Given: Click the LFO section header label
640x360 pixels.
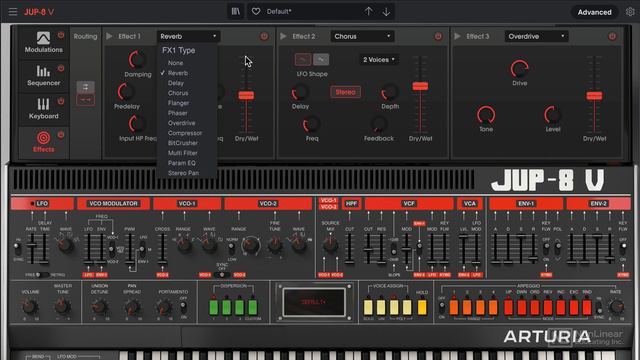Looking at the screenshot, I should [x=42, y=203].
